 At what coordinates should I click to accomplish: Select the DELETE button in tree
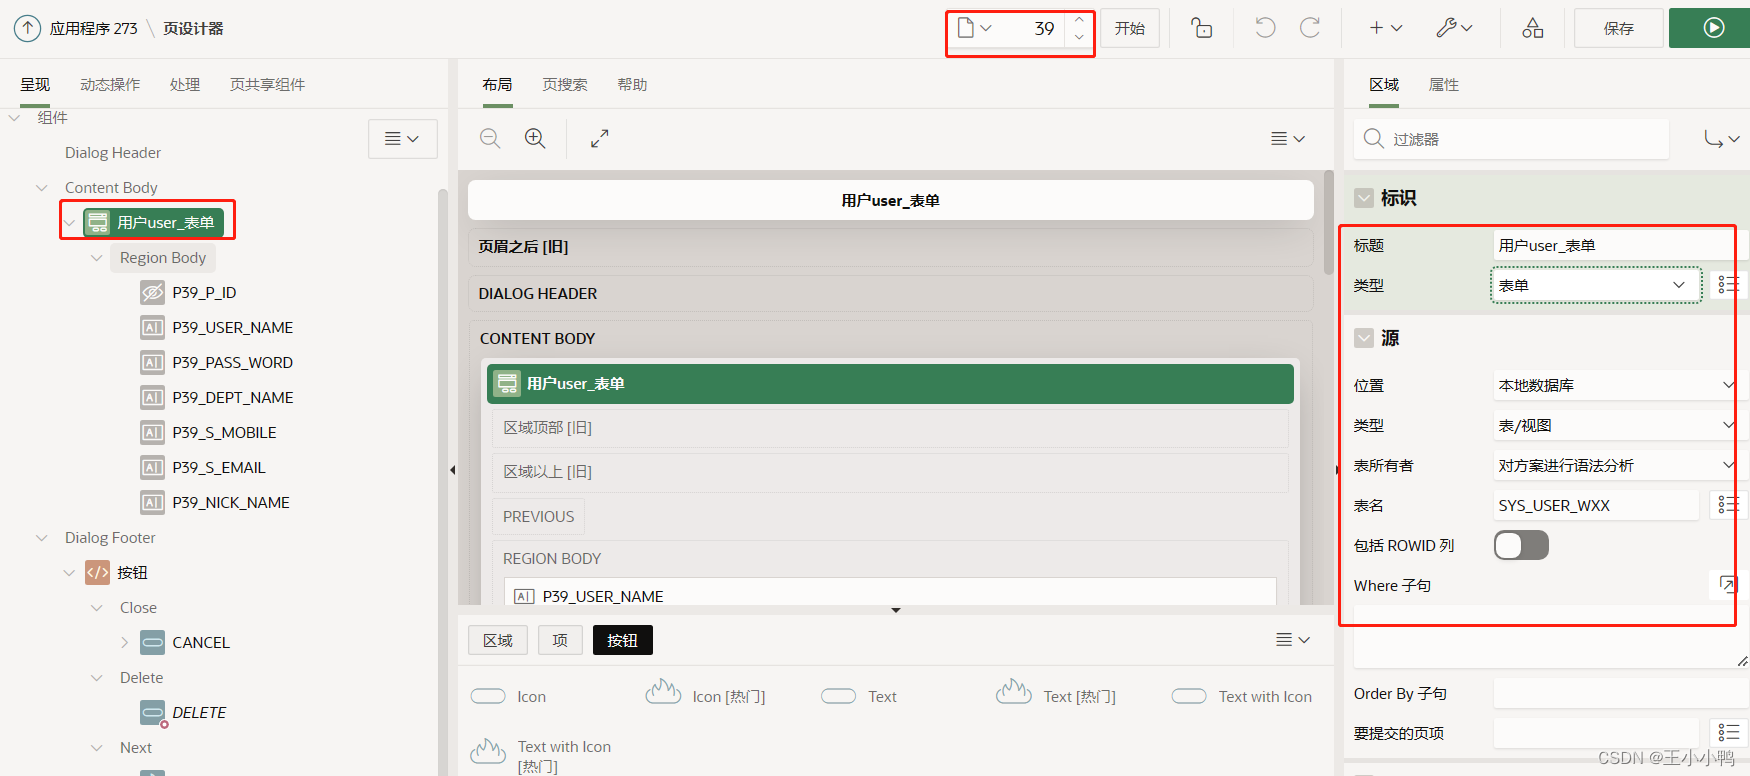coord(199,713)
